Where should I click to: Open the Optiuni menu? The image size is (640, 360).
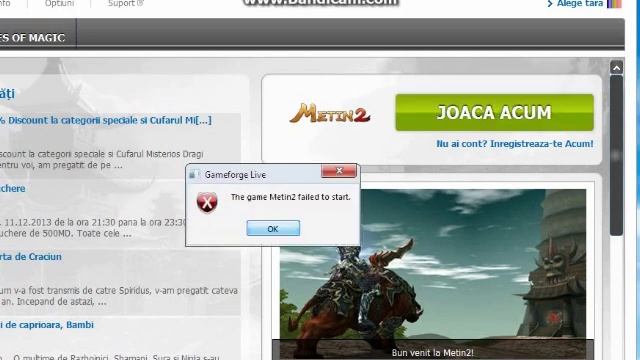coord(60,3)
